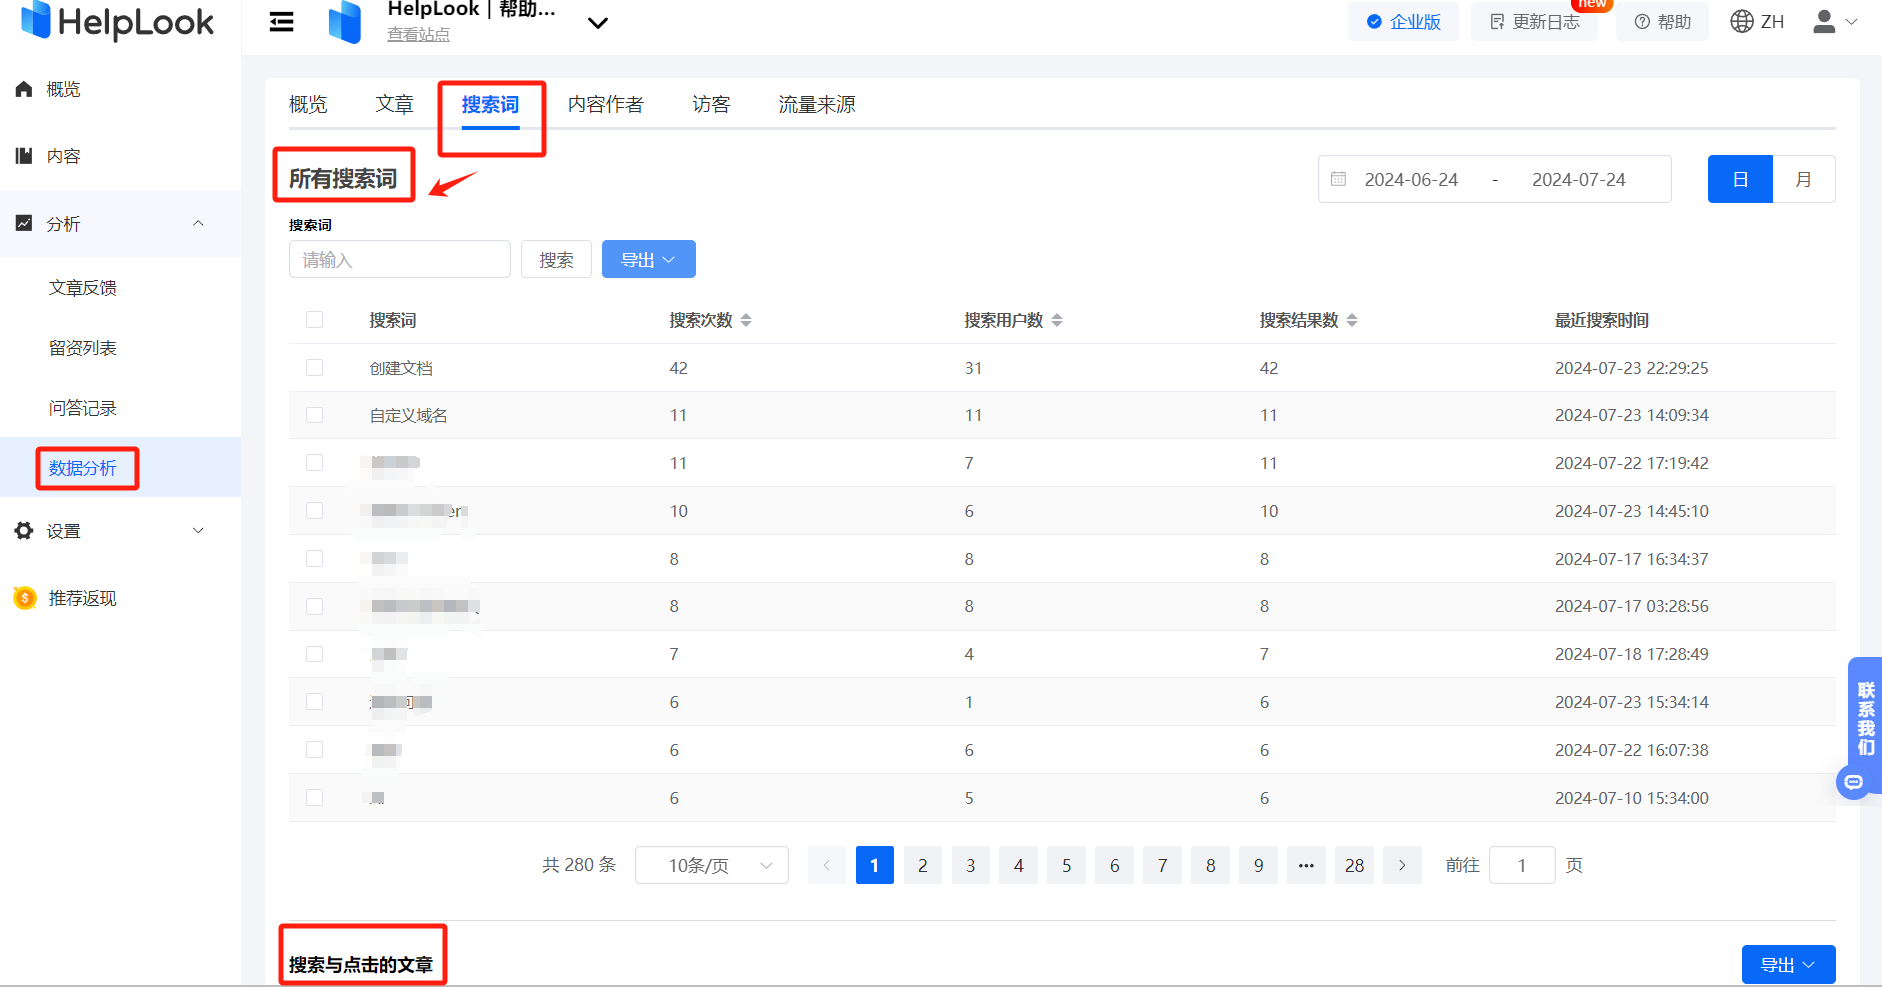Sort by 搜索结果数 column arrows

point(1352,320)
